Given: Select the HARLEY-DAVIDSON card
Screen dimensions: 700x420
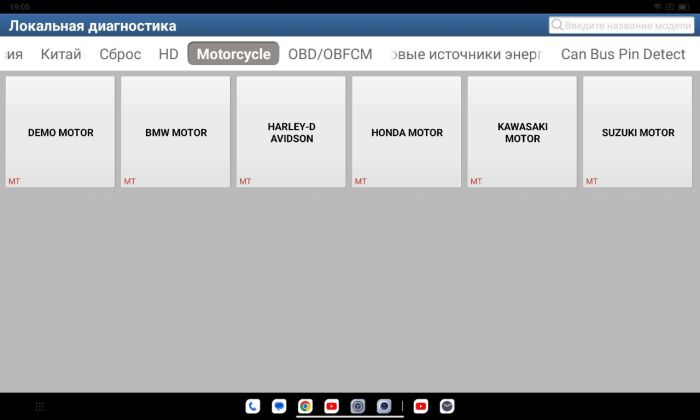Looking at the screenshot, I should click(291, 132).
